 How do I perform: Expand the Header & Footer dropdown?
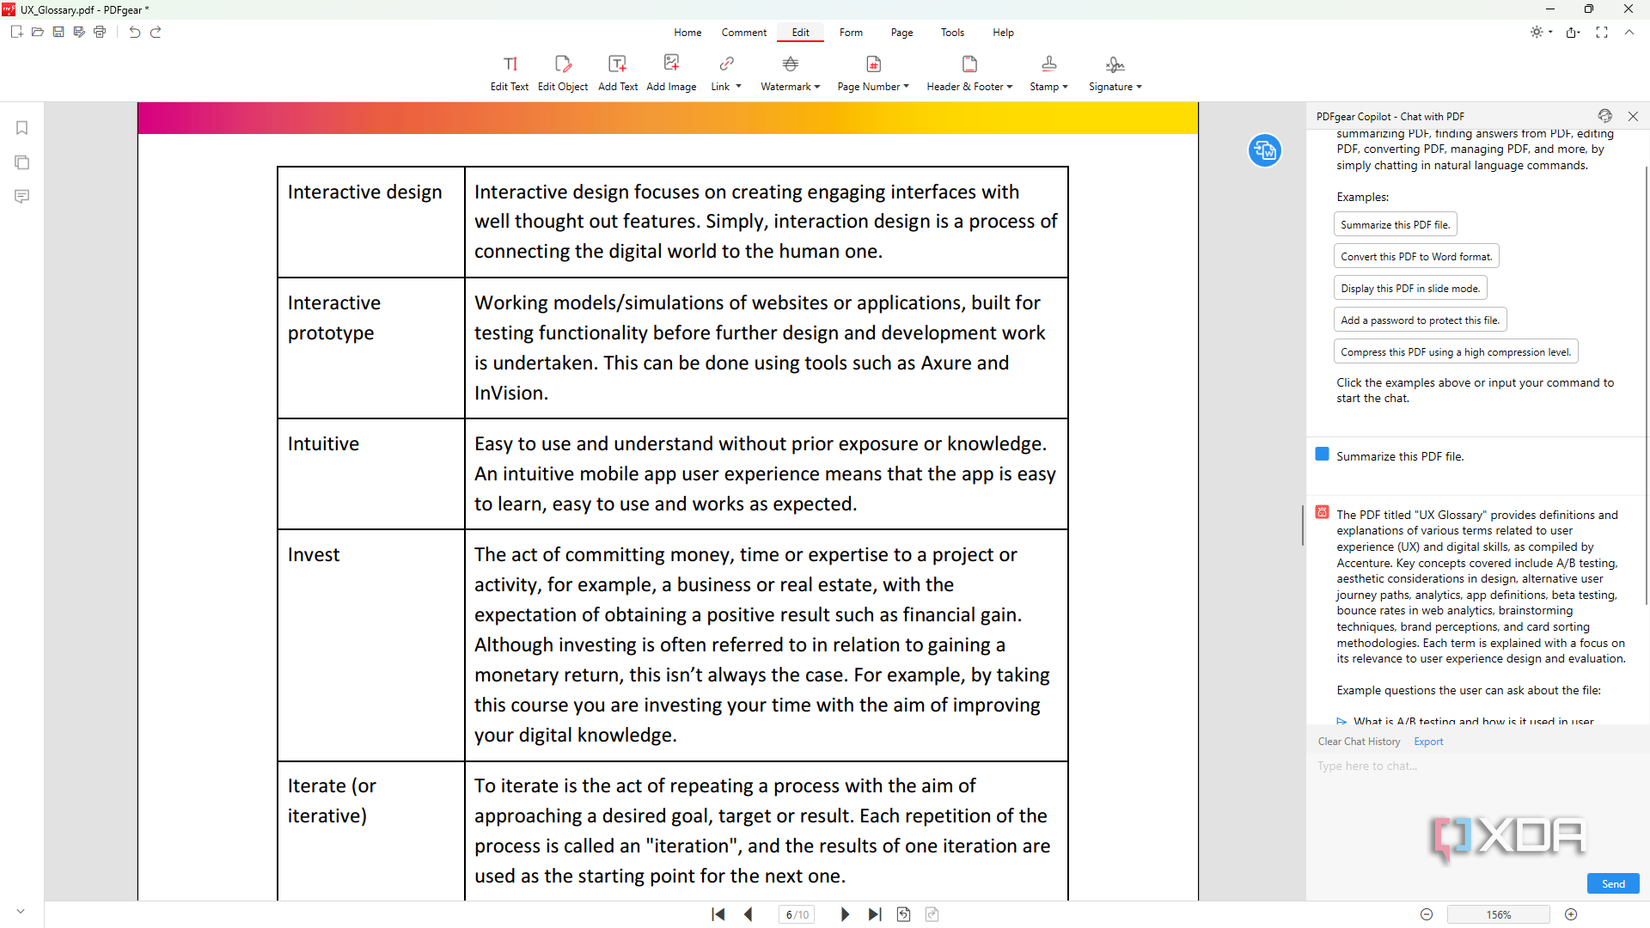[x=969, y=73]
